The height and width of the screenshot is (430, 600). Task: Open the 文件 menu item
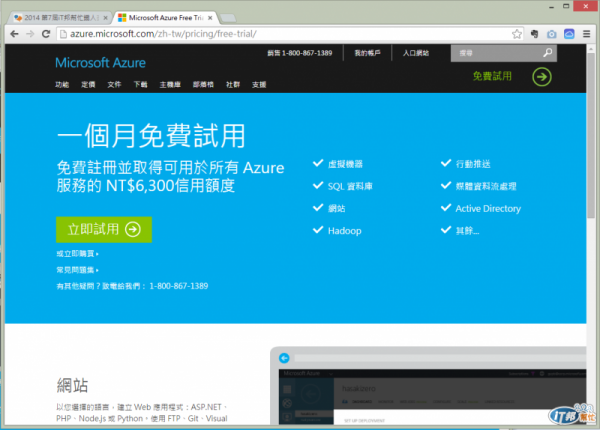[x=114, y=85]
